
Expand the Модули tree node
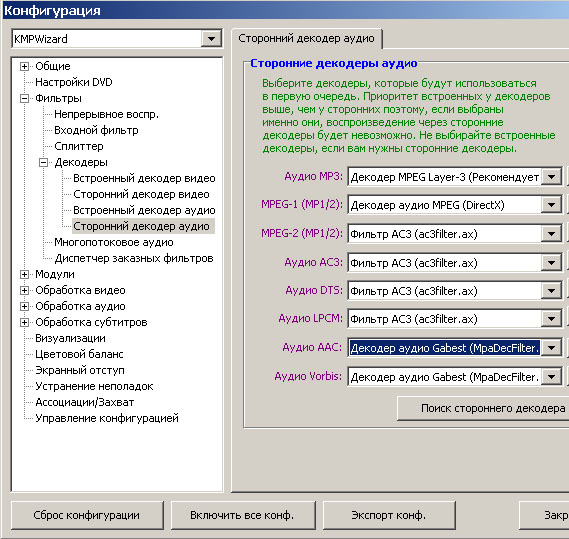coord(24,274)
